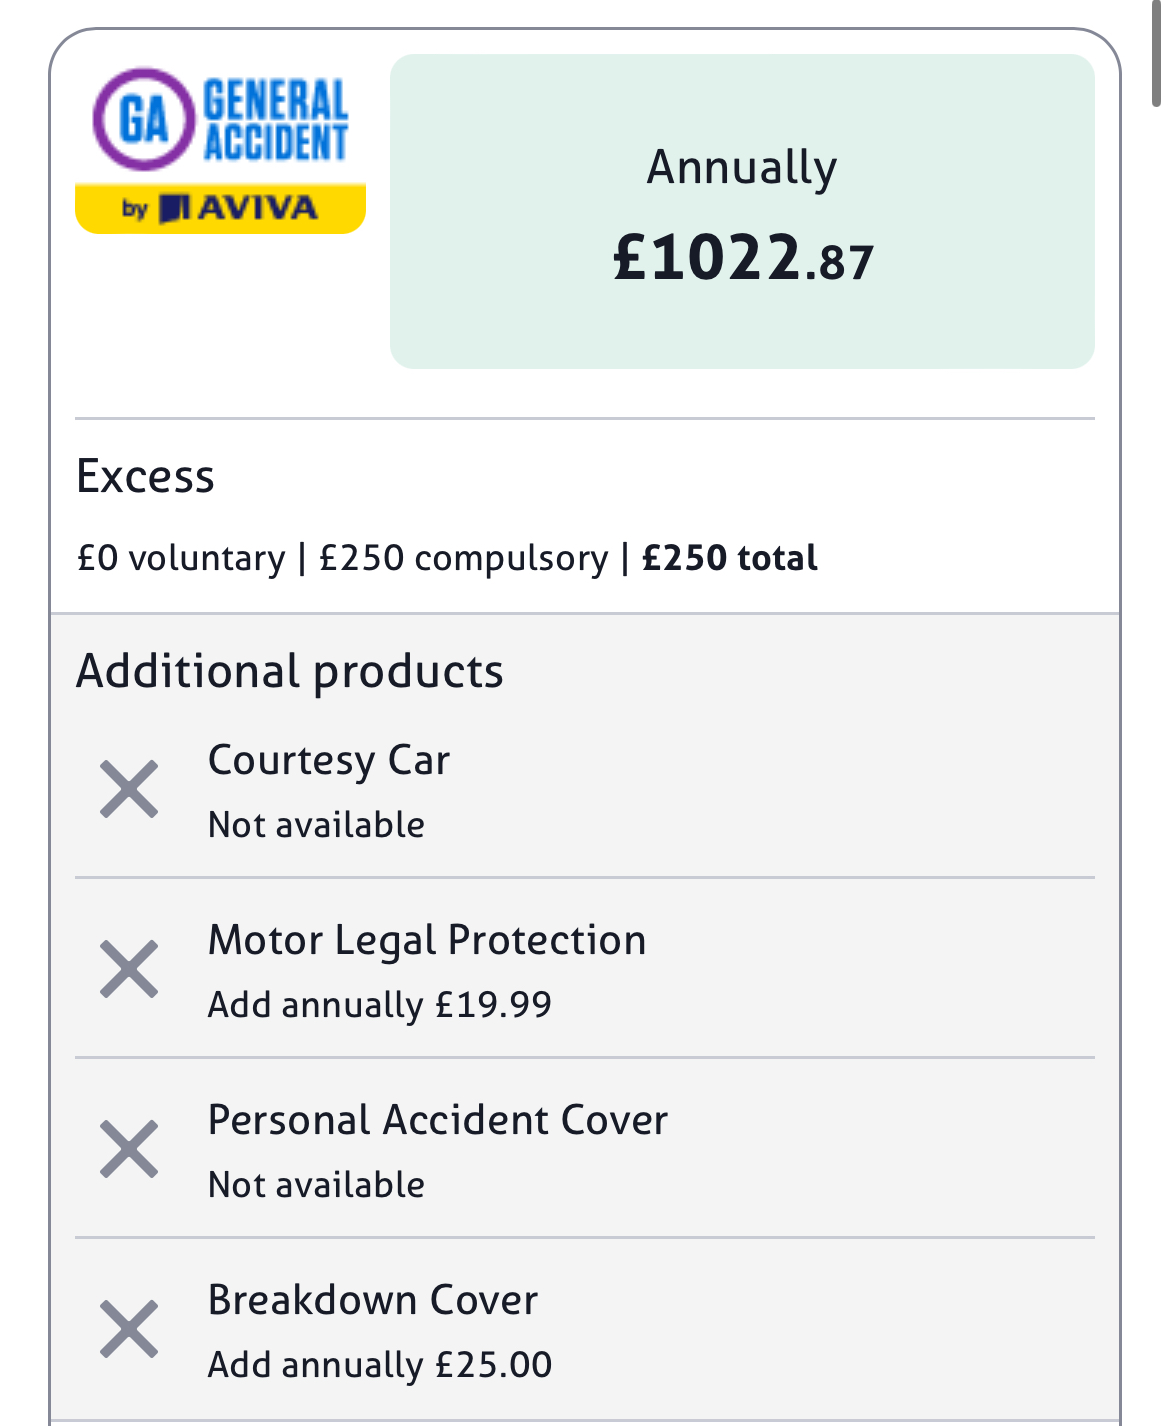Click the Aviva yellow banner badge
This screenshot has width=1170, height=1426.
pos(220,209)
